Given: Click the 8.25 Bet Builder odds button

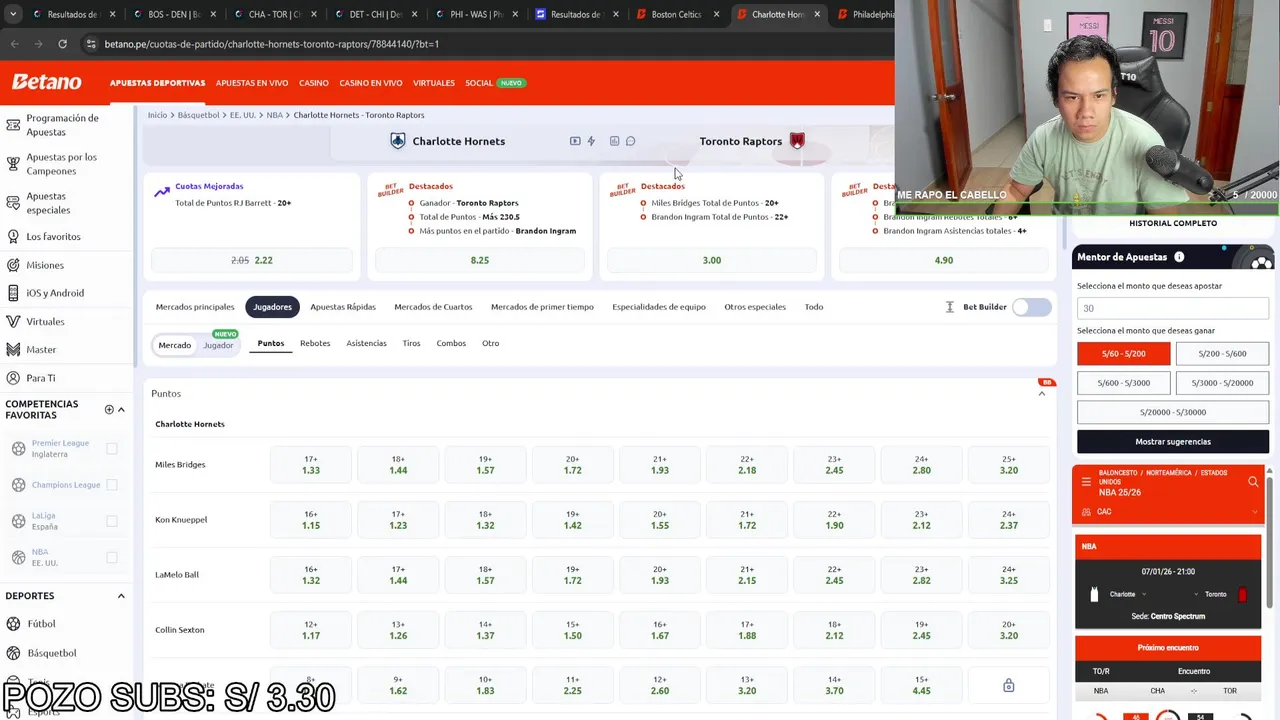Looking at the screenshot, I should (480, 260).
